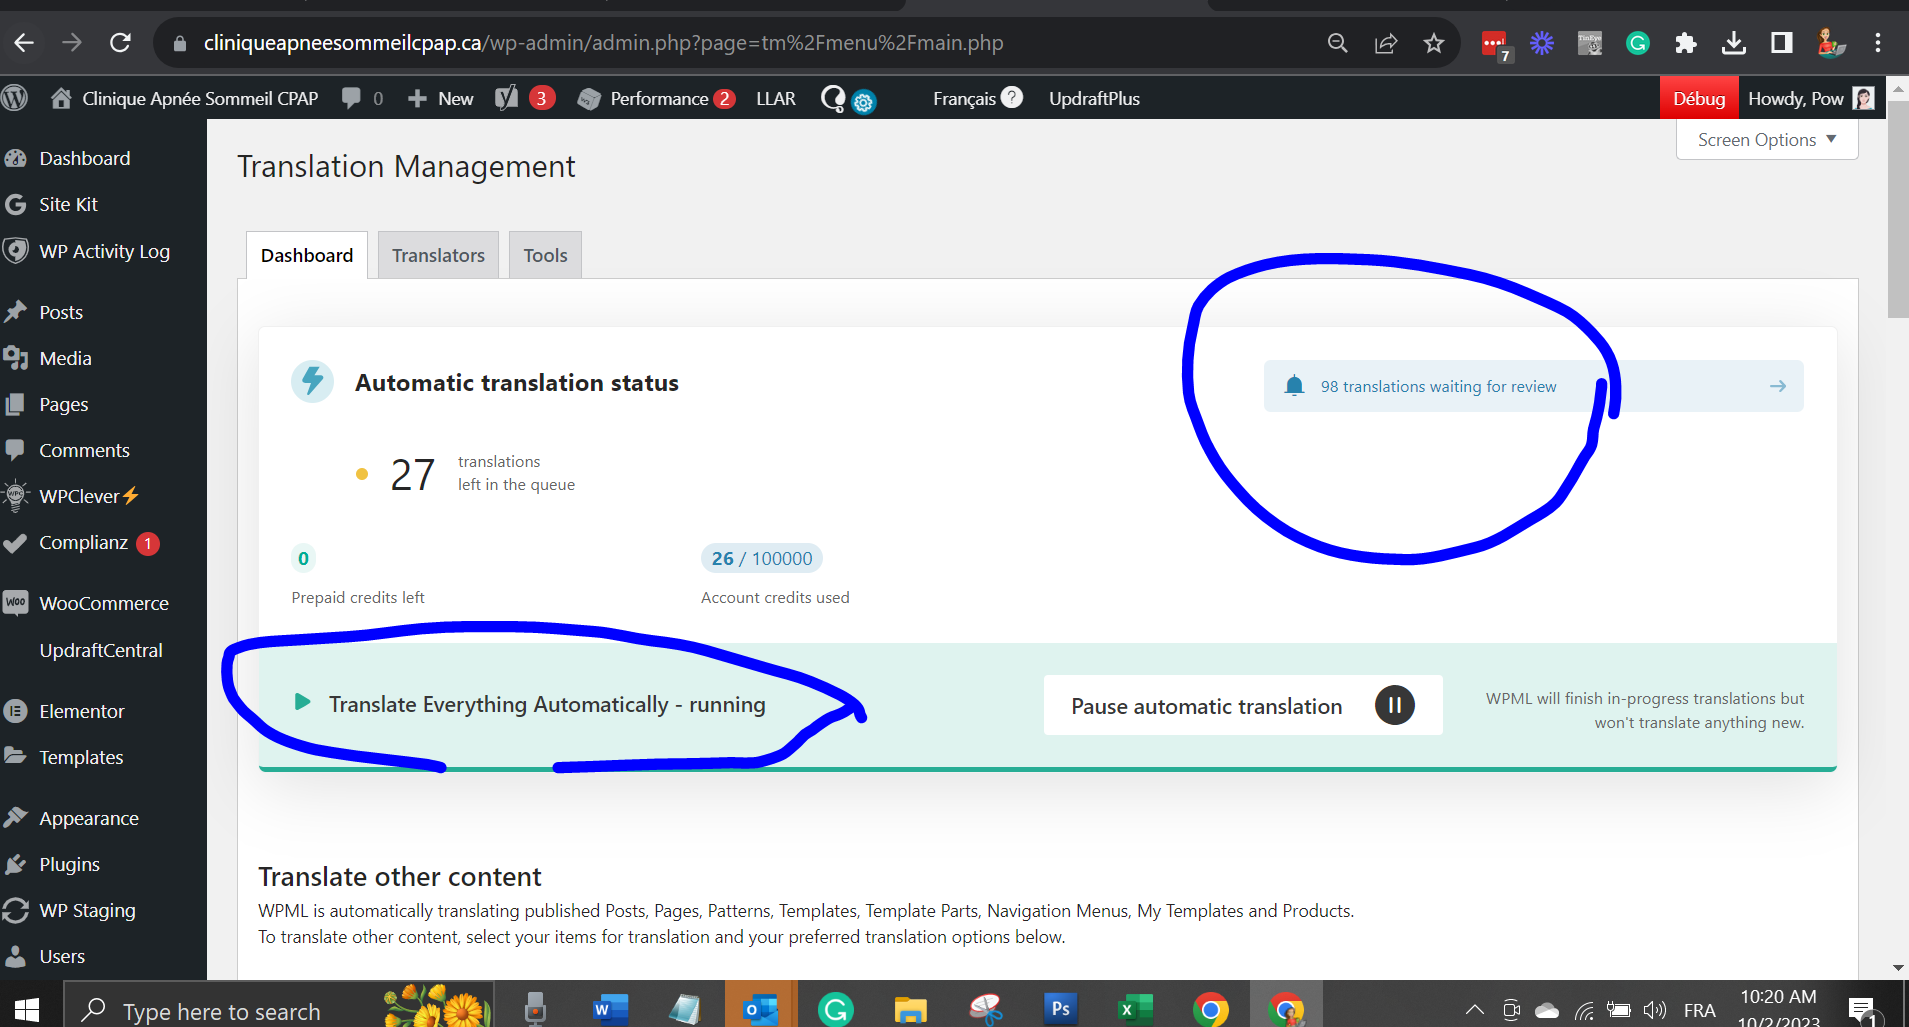Open LLAR admin bar item

(x=776, y=98)
